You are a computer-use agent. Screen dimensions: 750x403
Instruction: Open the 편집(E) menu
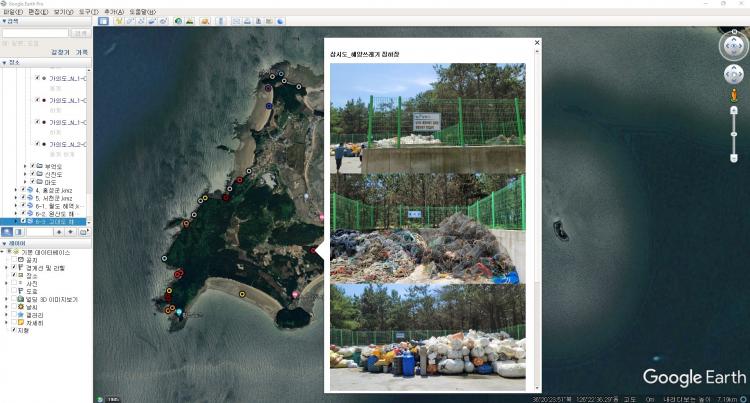38,11
